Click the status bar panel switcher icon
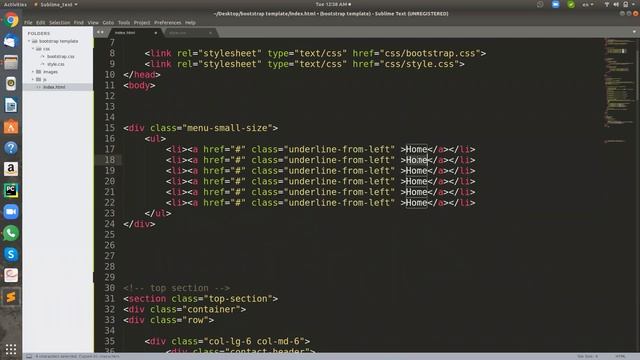The height and width of the screenshot is (360, 640). coord(29,356)
